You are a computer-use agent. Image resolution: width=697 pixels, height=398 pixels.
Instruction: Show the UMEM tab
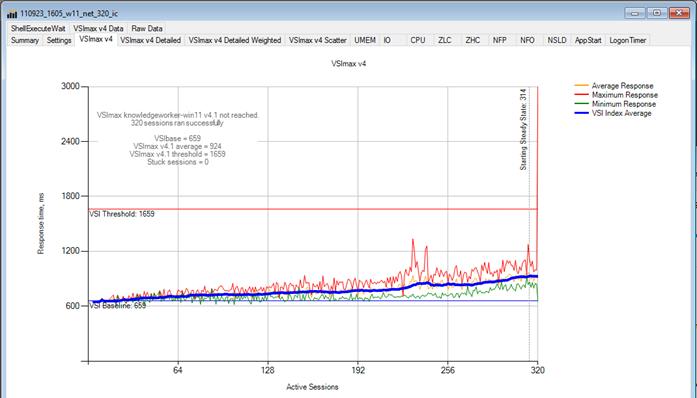coord(365,40)
